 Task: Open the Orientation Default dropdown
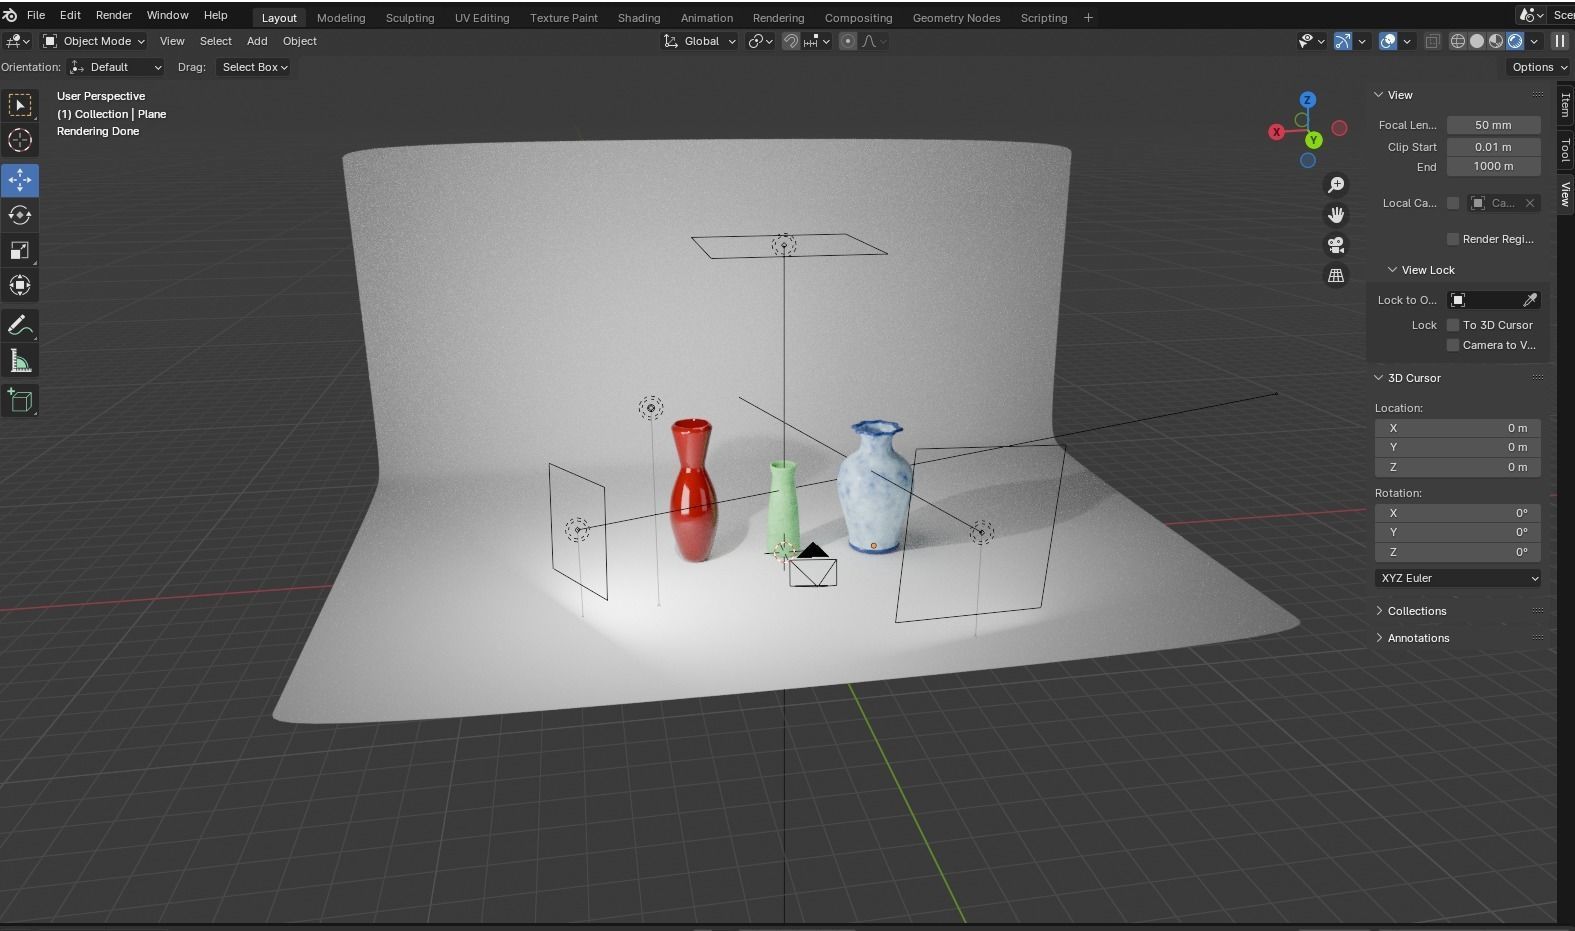pyautogui.click(x=116, y=67)
